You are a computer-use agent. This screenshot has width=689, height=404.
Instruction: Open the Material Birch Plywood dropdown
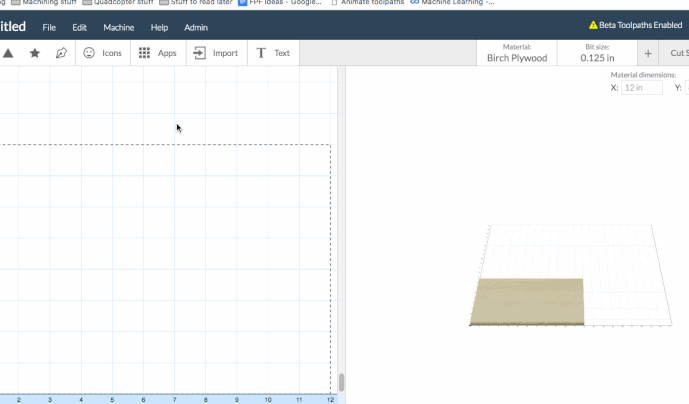[x=517, y=53]
